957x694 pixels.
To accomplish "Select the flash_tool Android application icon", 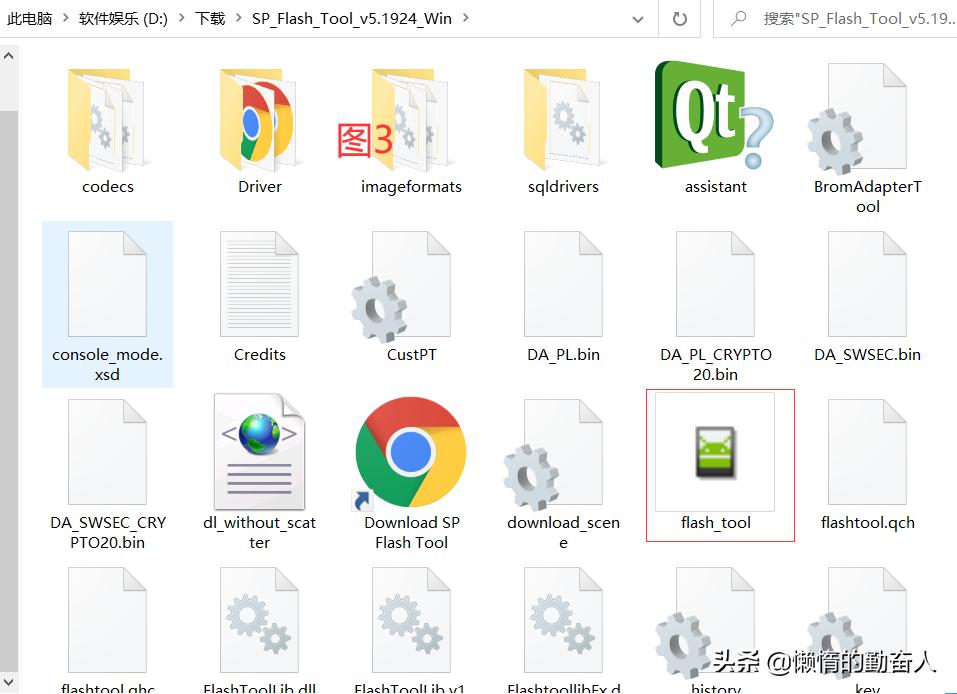I will point(715,452).
